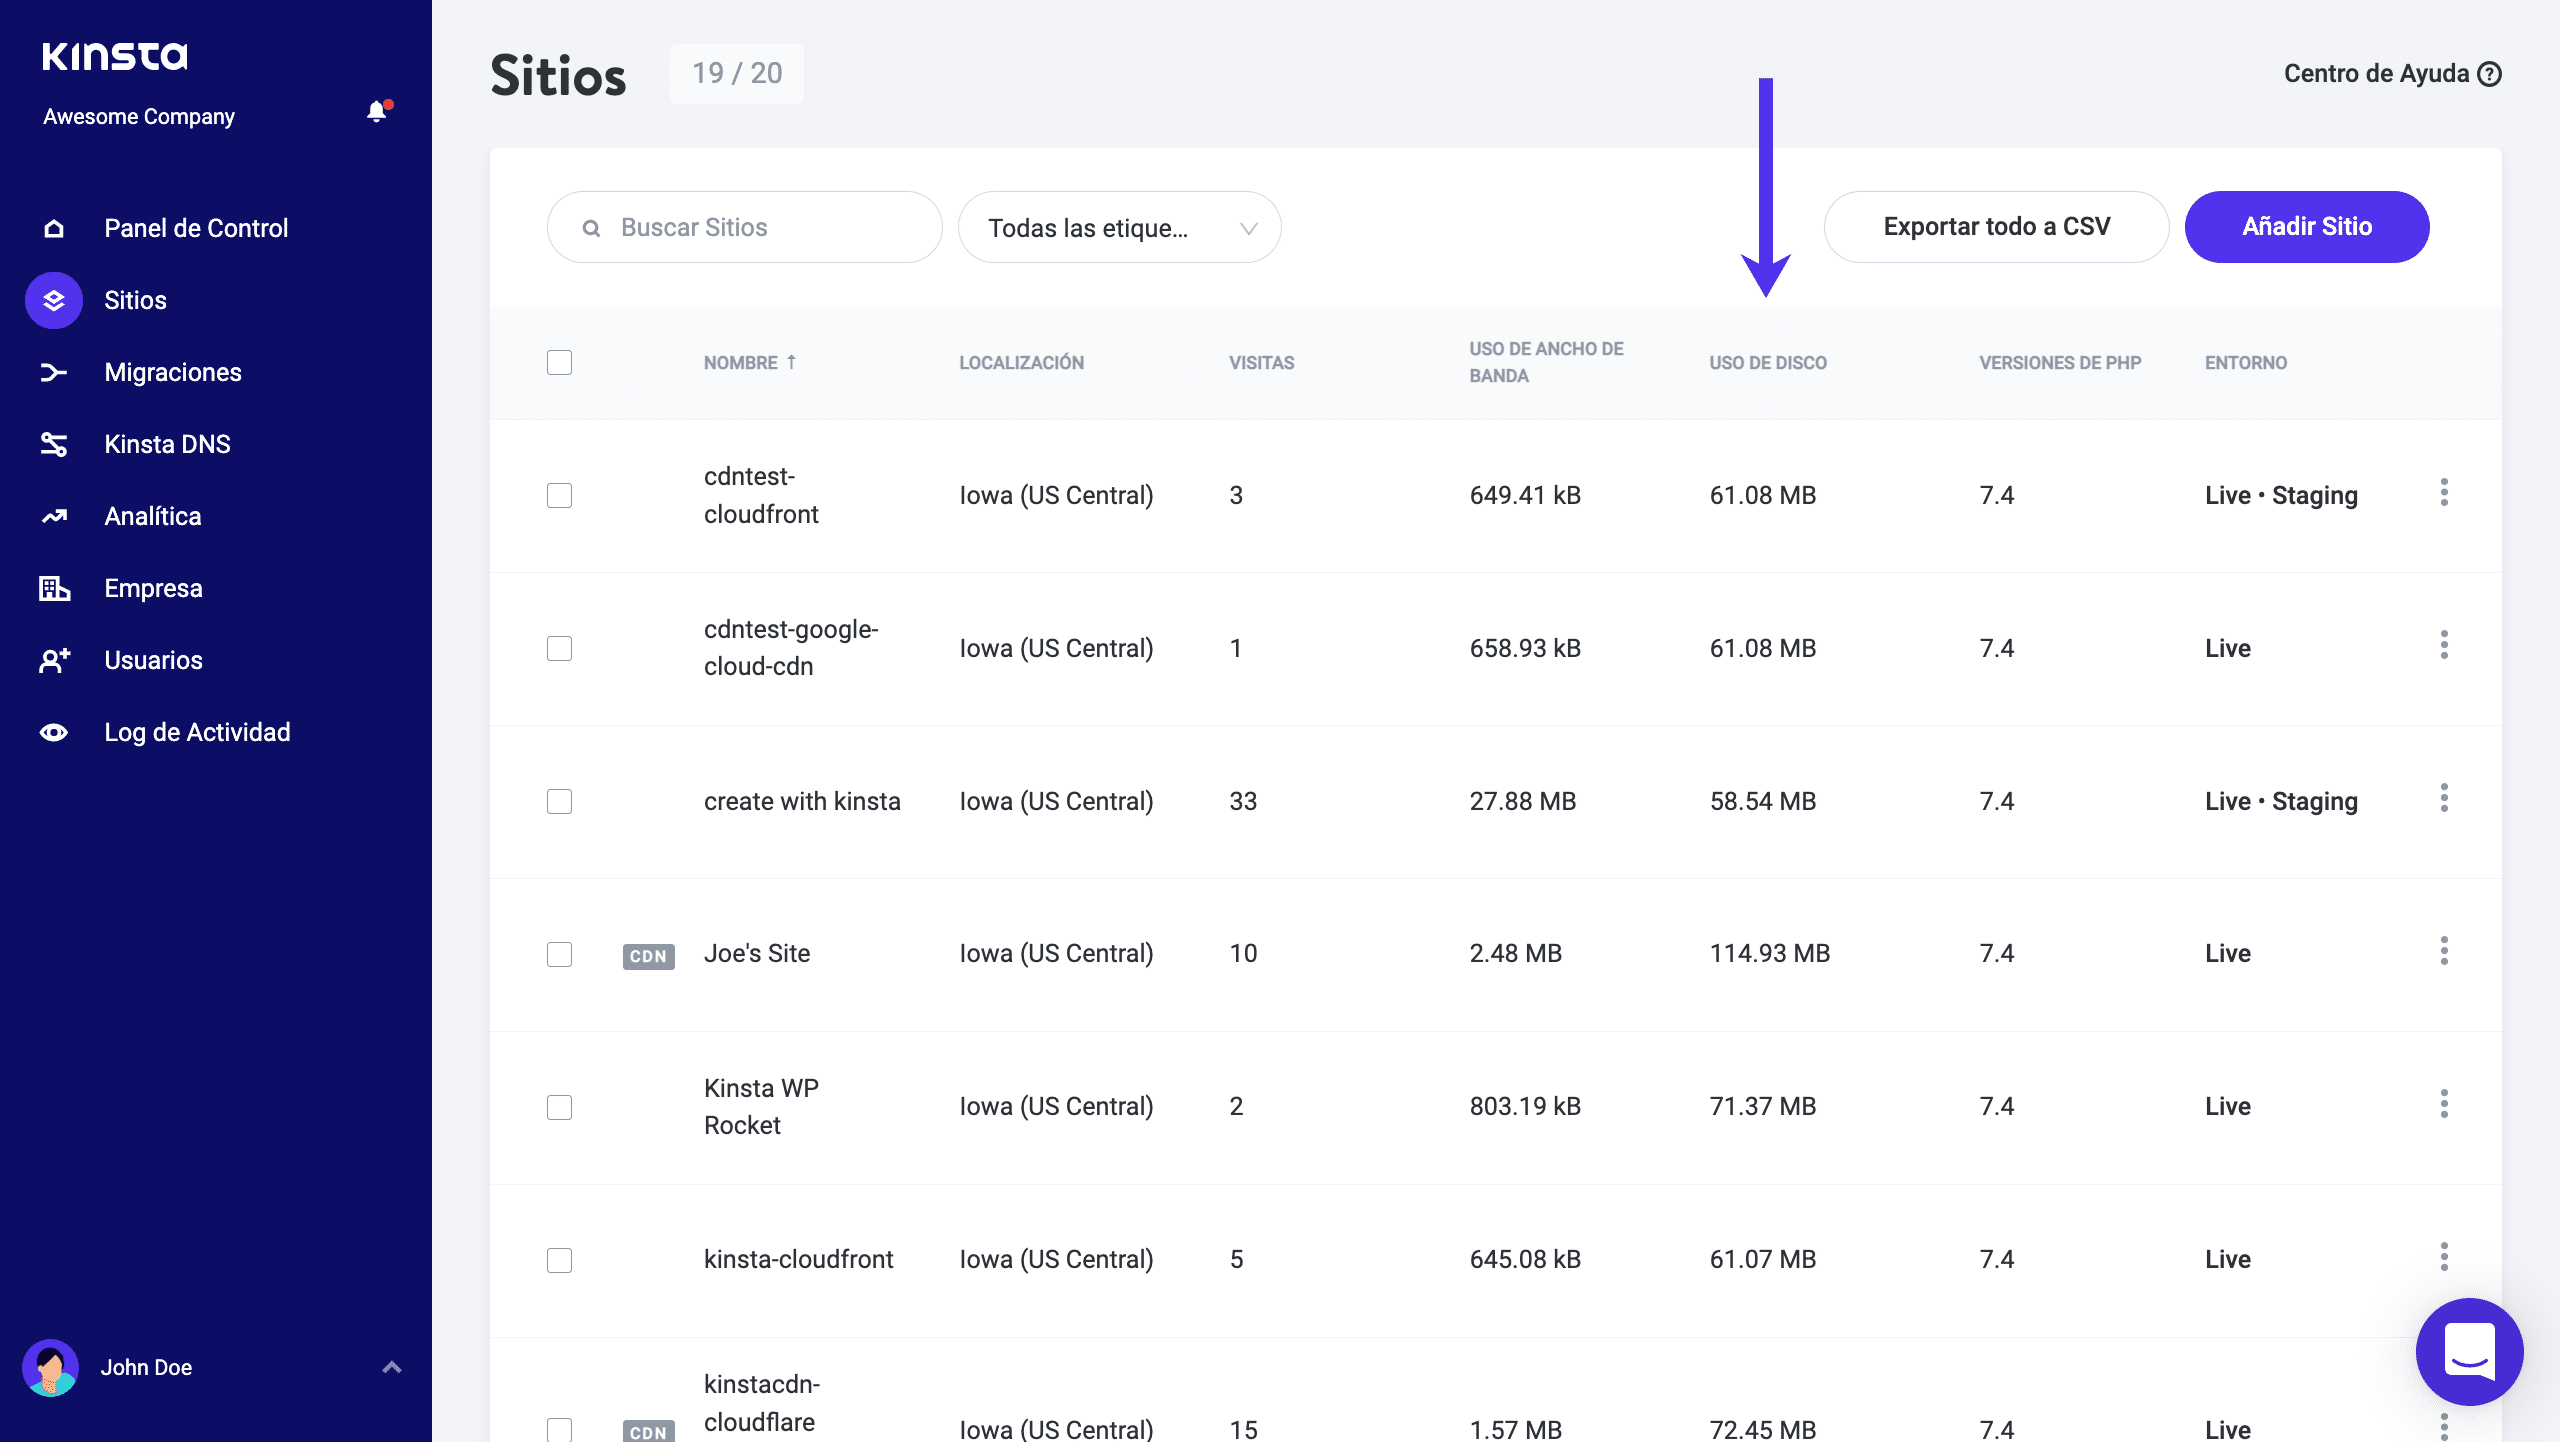Open the Log de Actividad eye icon
The width and height of the screenshot is (2560, 1442).
(x=53, y=732)
